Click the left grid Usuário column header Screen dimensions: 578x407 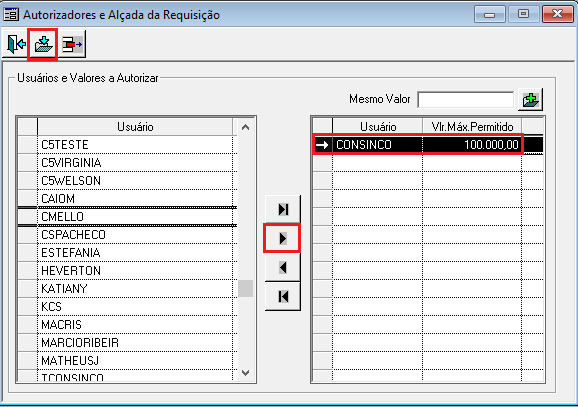pyautogui.click(x=135, y=127)
